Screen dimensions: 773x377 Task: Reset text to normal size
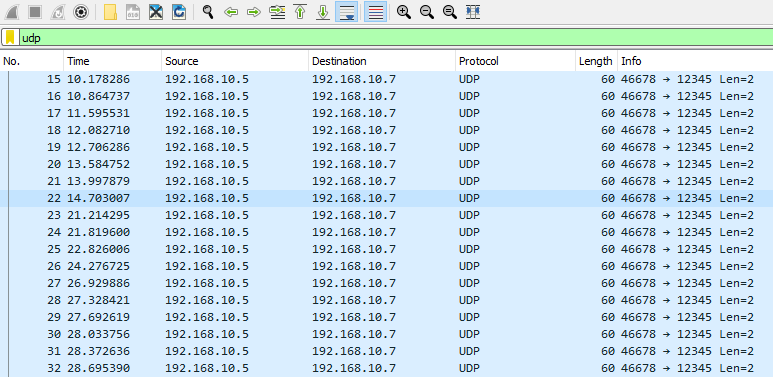[x=450, y=12]
